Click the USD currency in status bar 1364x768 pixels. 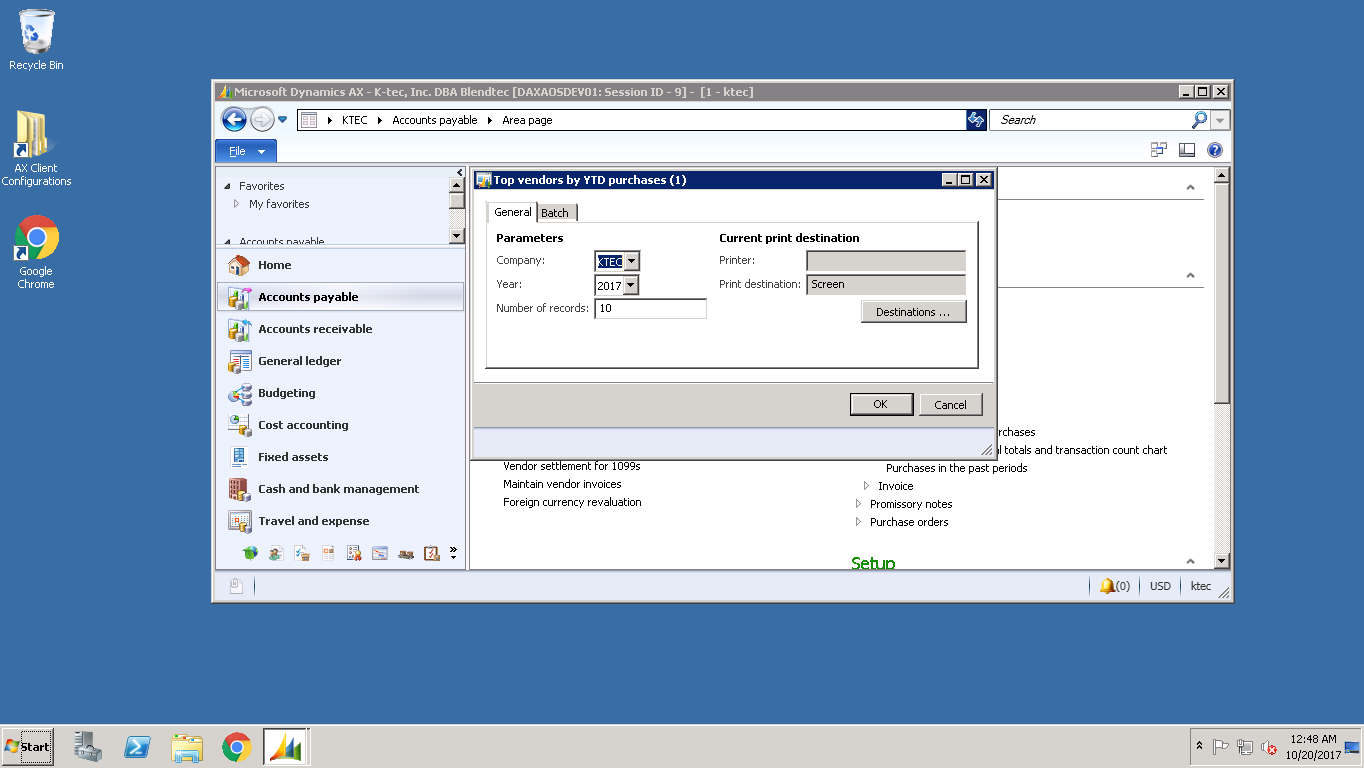pos(1160,586)
